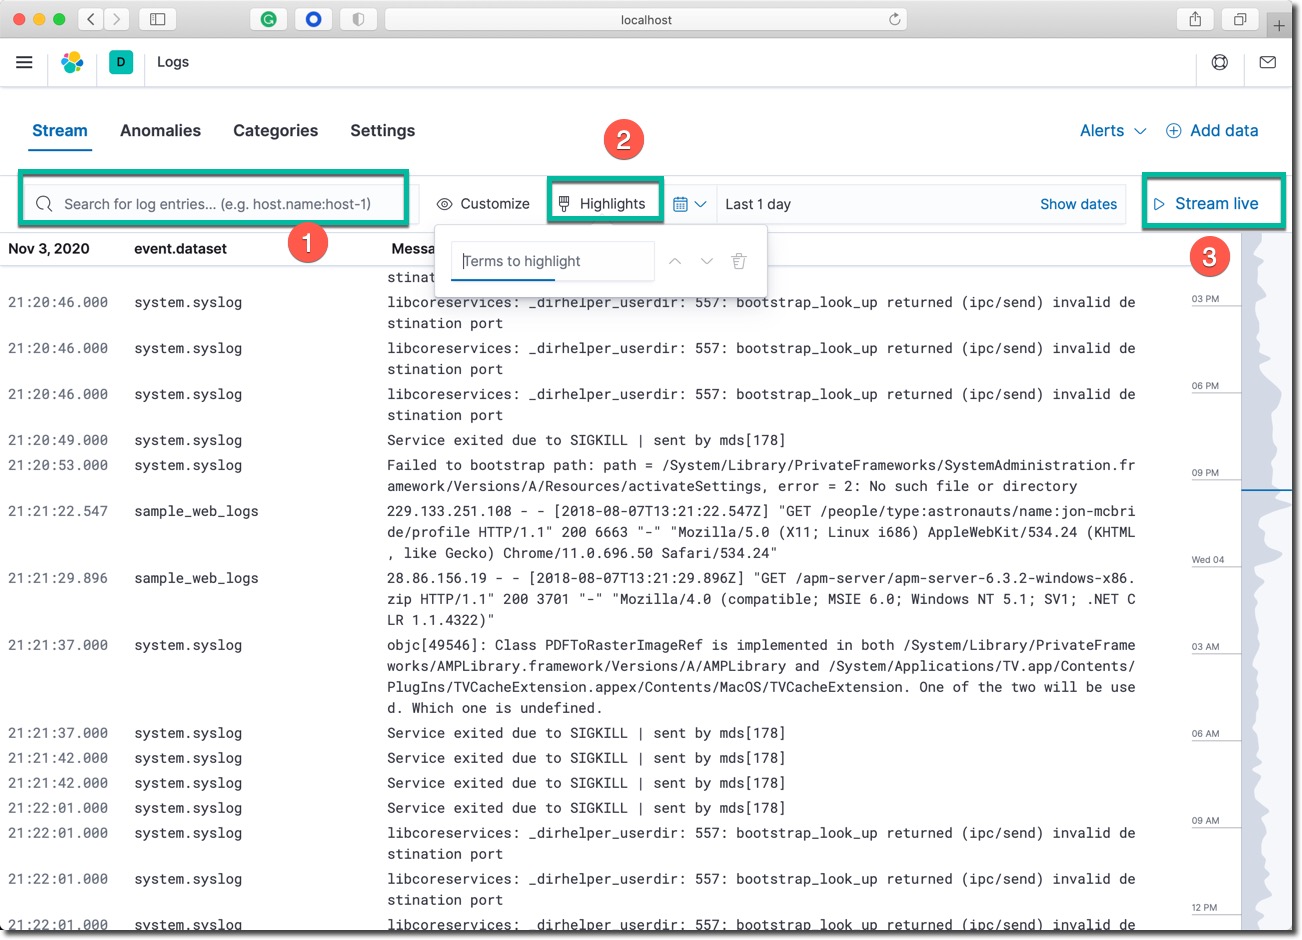Open a new Safari tab
The width and height of the screenshot is (1302, 940).
tap(1279, 25)
